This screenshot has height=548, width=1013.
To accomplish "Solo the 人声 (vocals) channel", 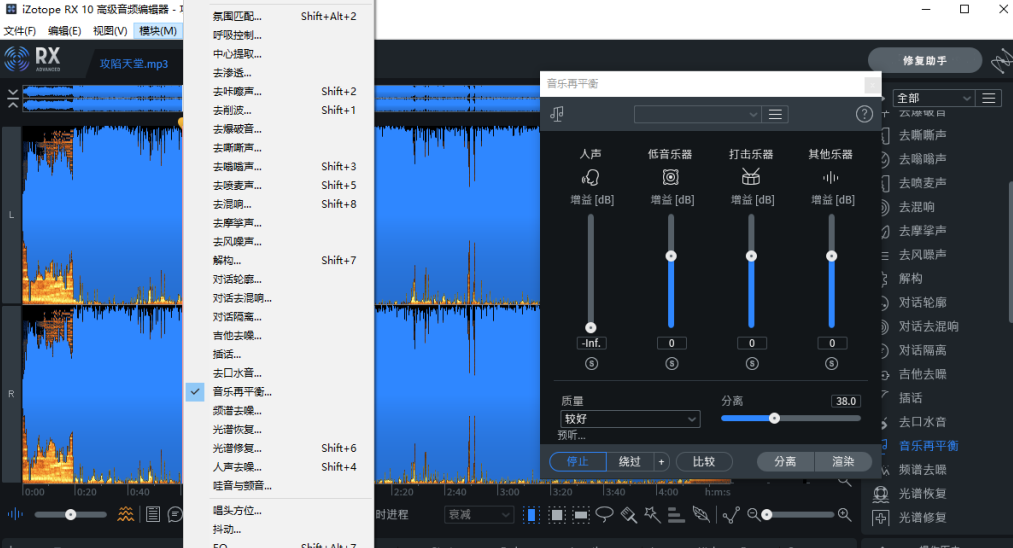I will click(591, 364).
